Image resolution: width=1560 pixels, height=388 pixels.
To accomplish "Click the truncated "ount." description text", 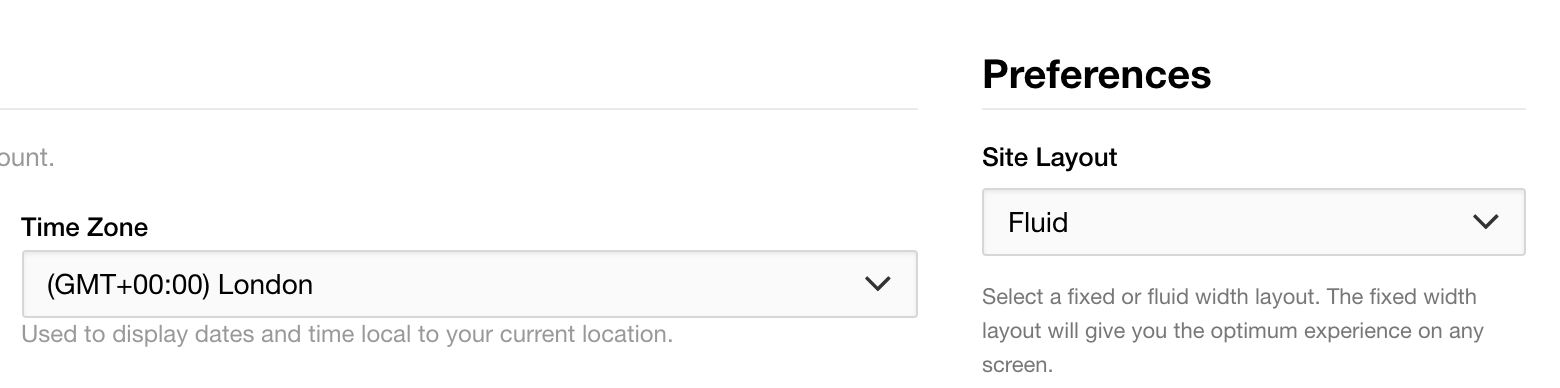I will pyautogui.click(x=27, y=158).
